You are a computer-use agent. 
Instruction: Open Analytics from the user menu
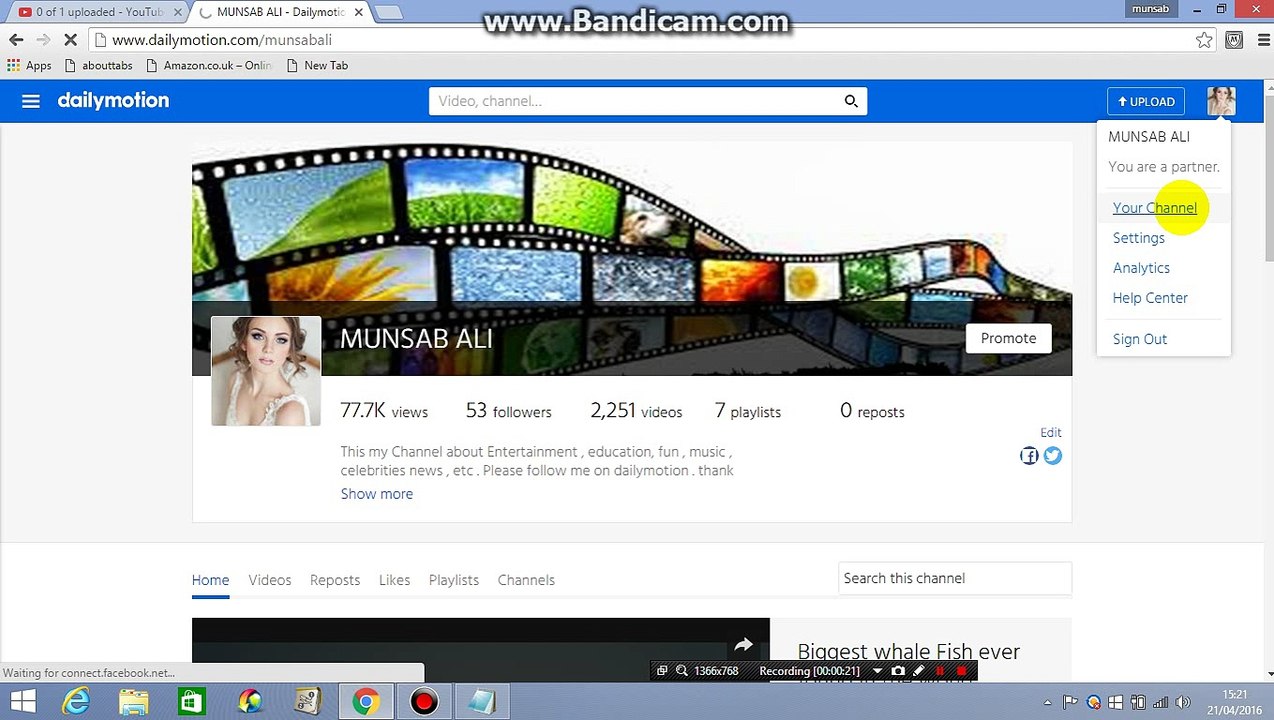(1141, 268)
